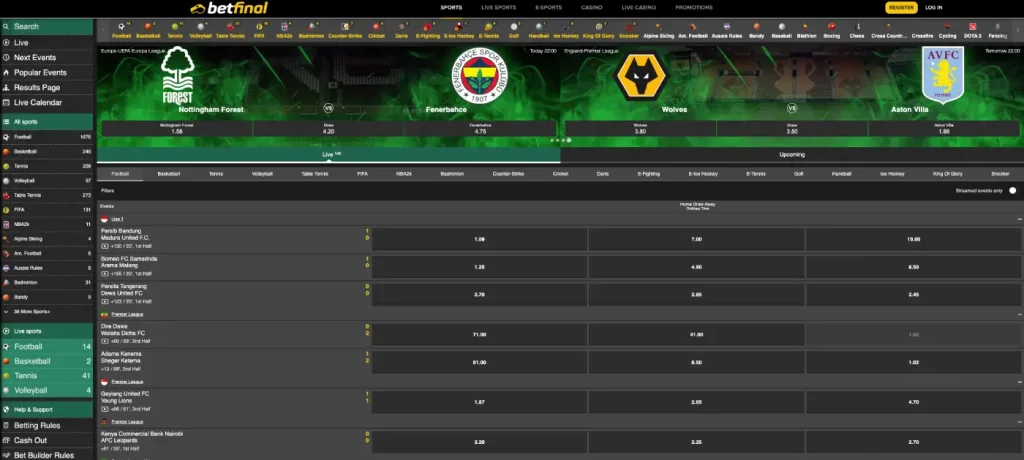Select the 1.87 home odds for Geylang United FC

[479, 402]
